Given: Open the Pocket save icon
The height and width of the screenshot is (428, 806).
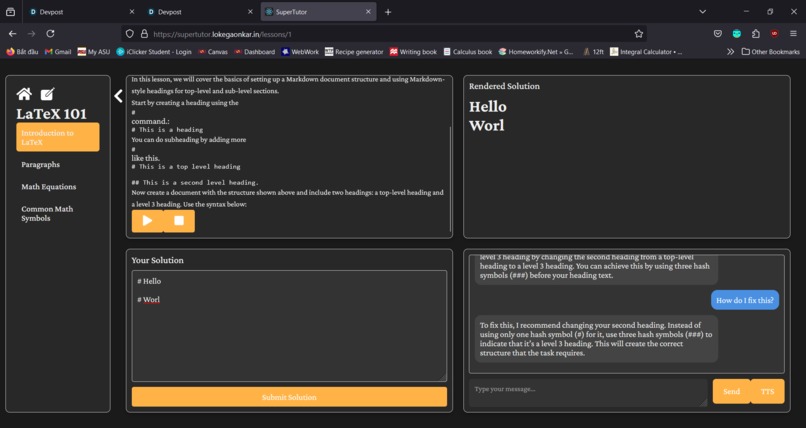Looking at the screenshot, I should [x=718, y=34].
